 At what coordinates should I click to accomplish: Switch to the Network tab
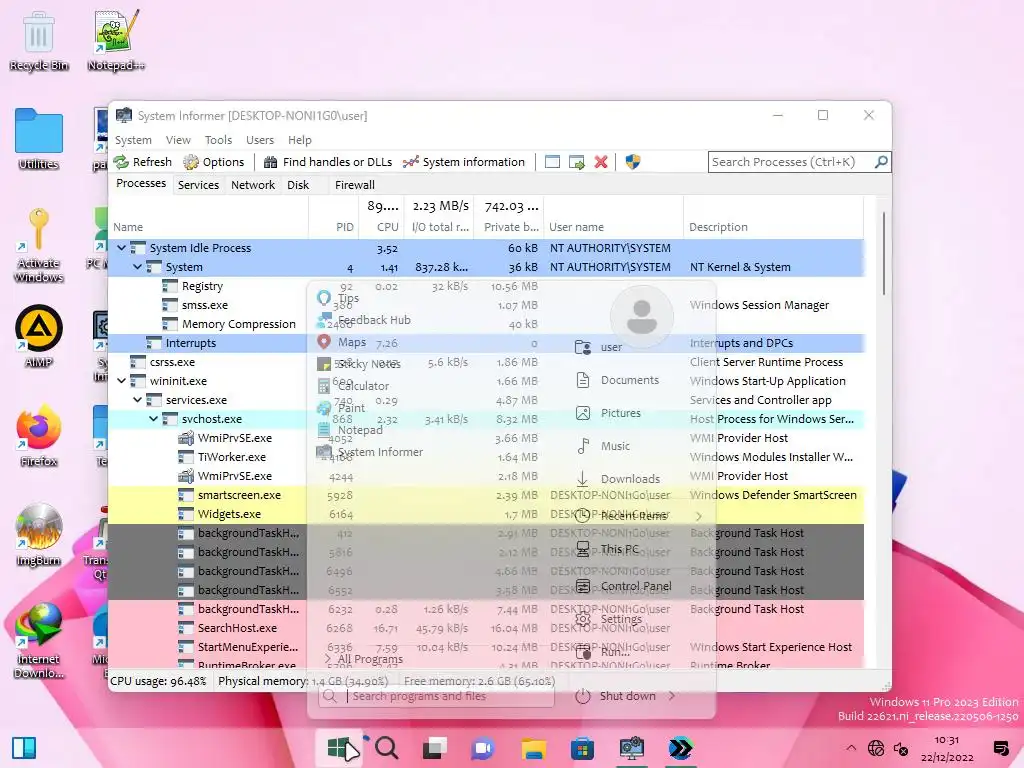tap(253, 185)
